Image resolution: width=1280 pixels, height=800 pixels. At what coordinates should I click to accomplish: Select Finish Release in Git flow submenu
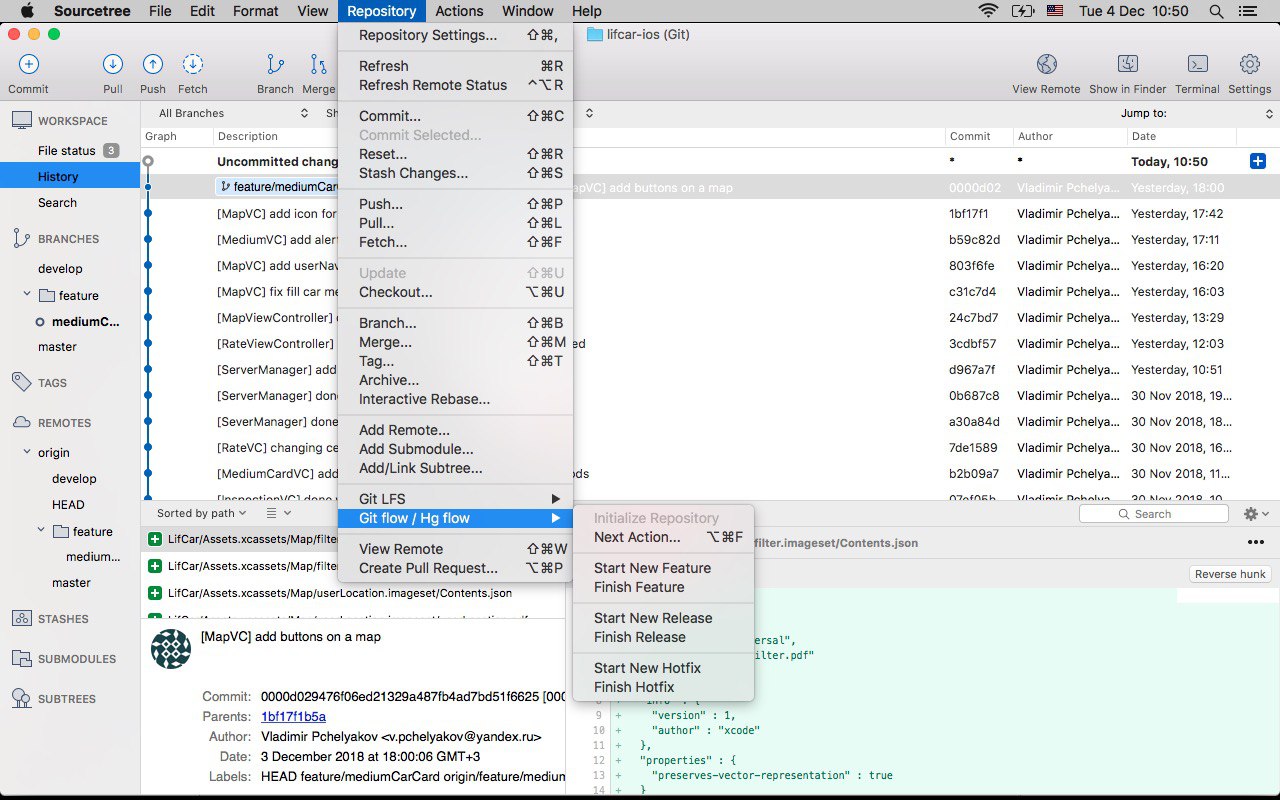pos(663,637)
